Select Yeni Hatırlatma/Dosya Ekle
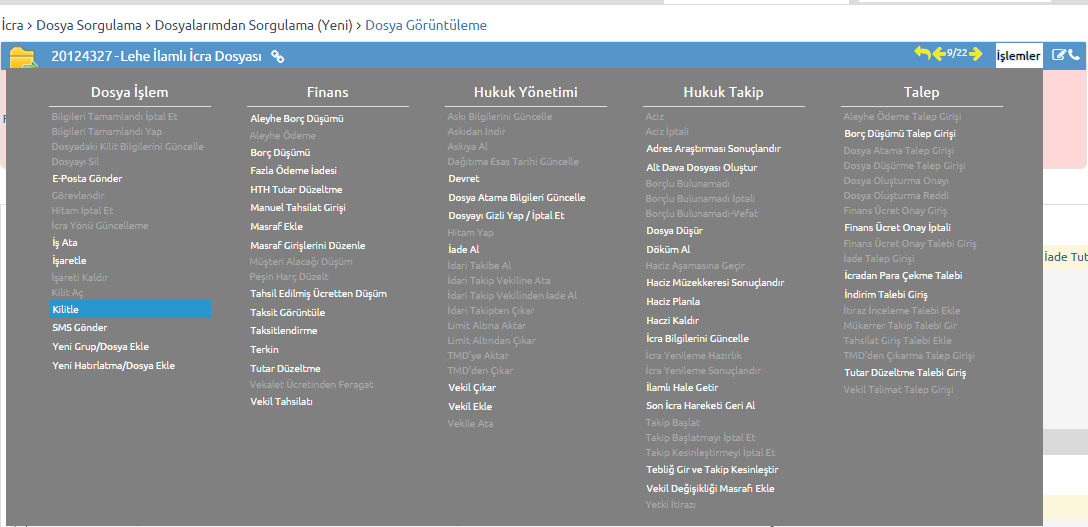 pyautogui.click(x=113, y=365)
